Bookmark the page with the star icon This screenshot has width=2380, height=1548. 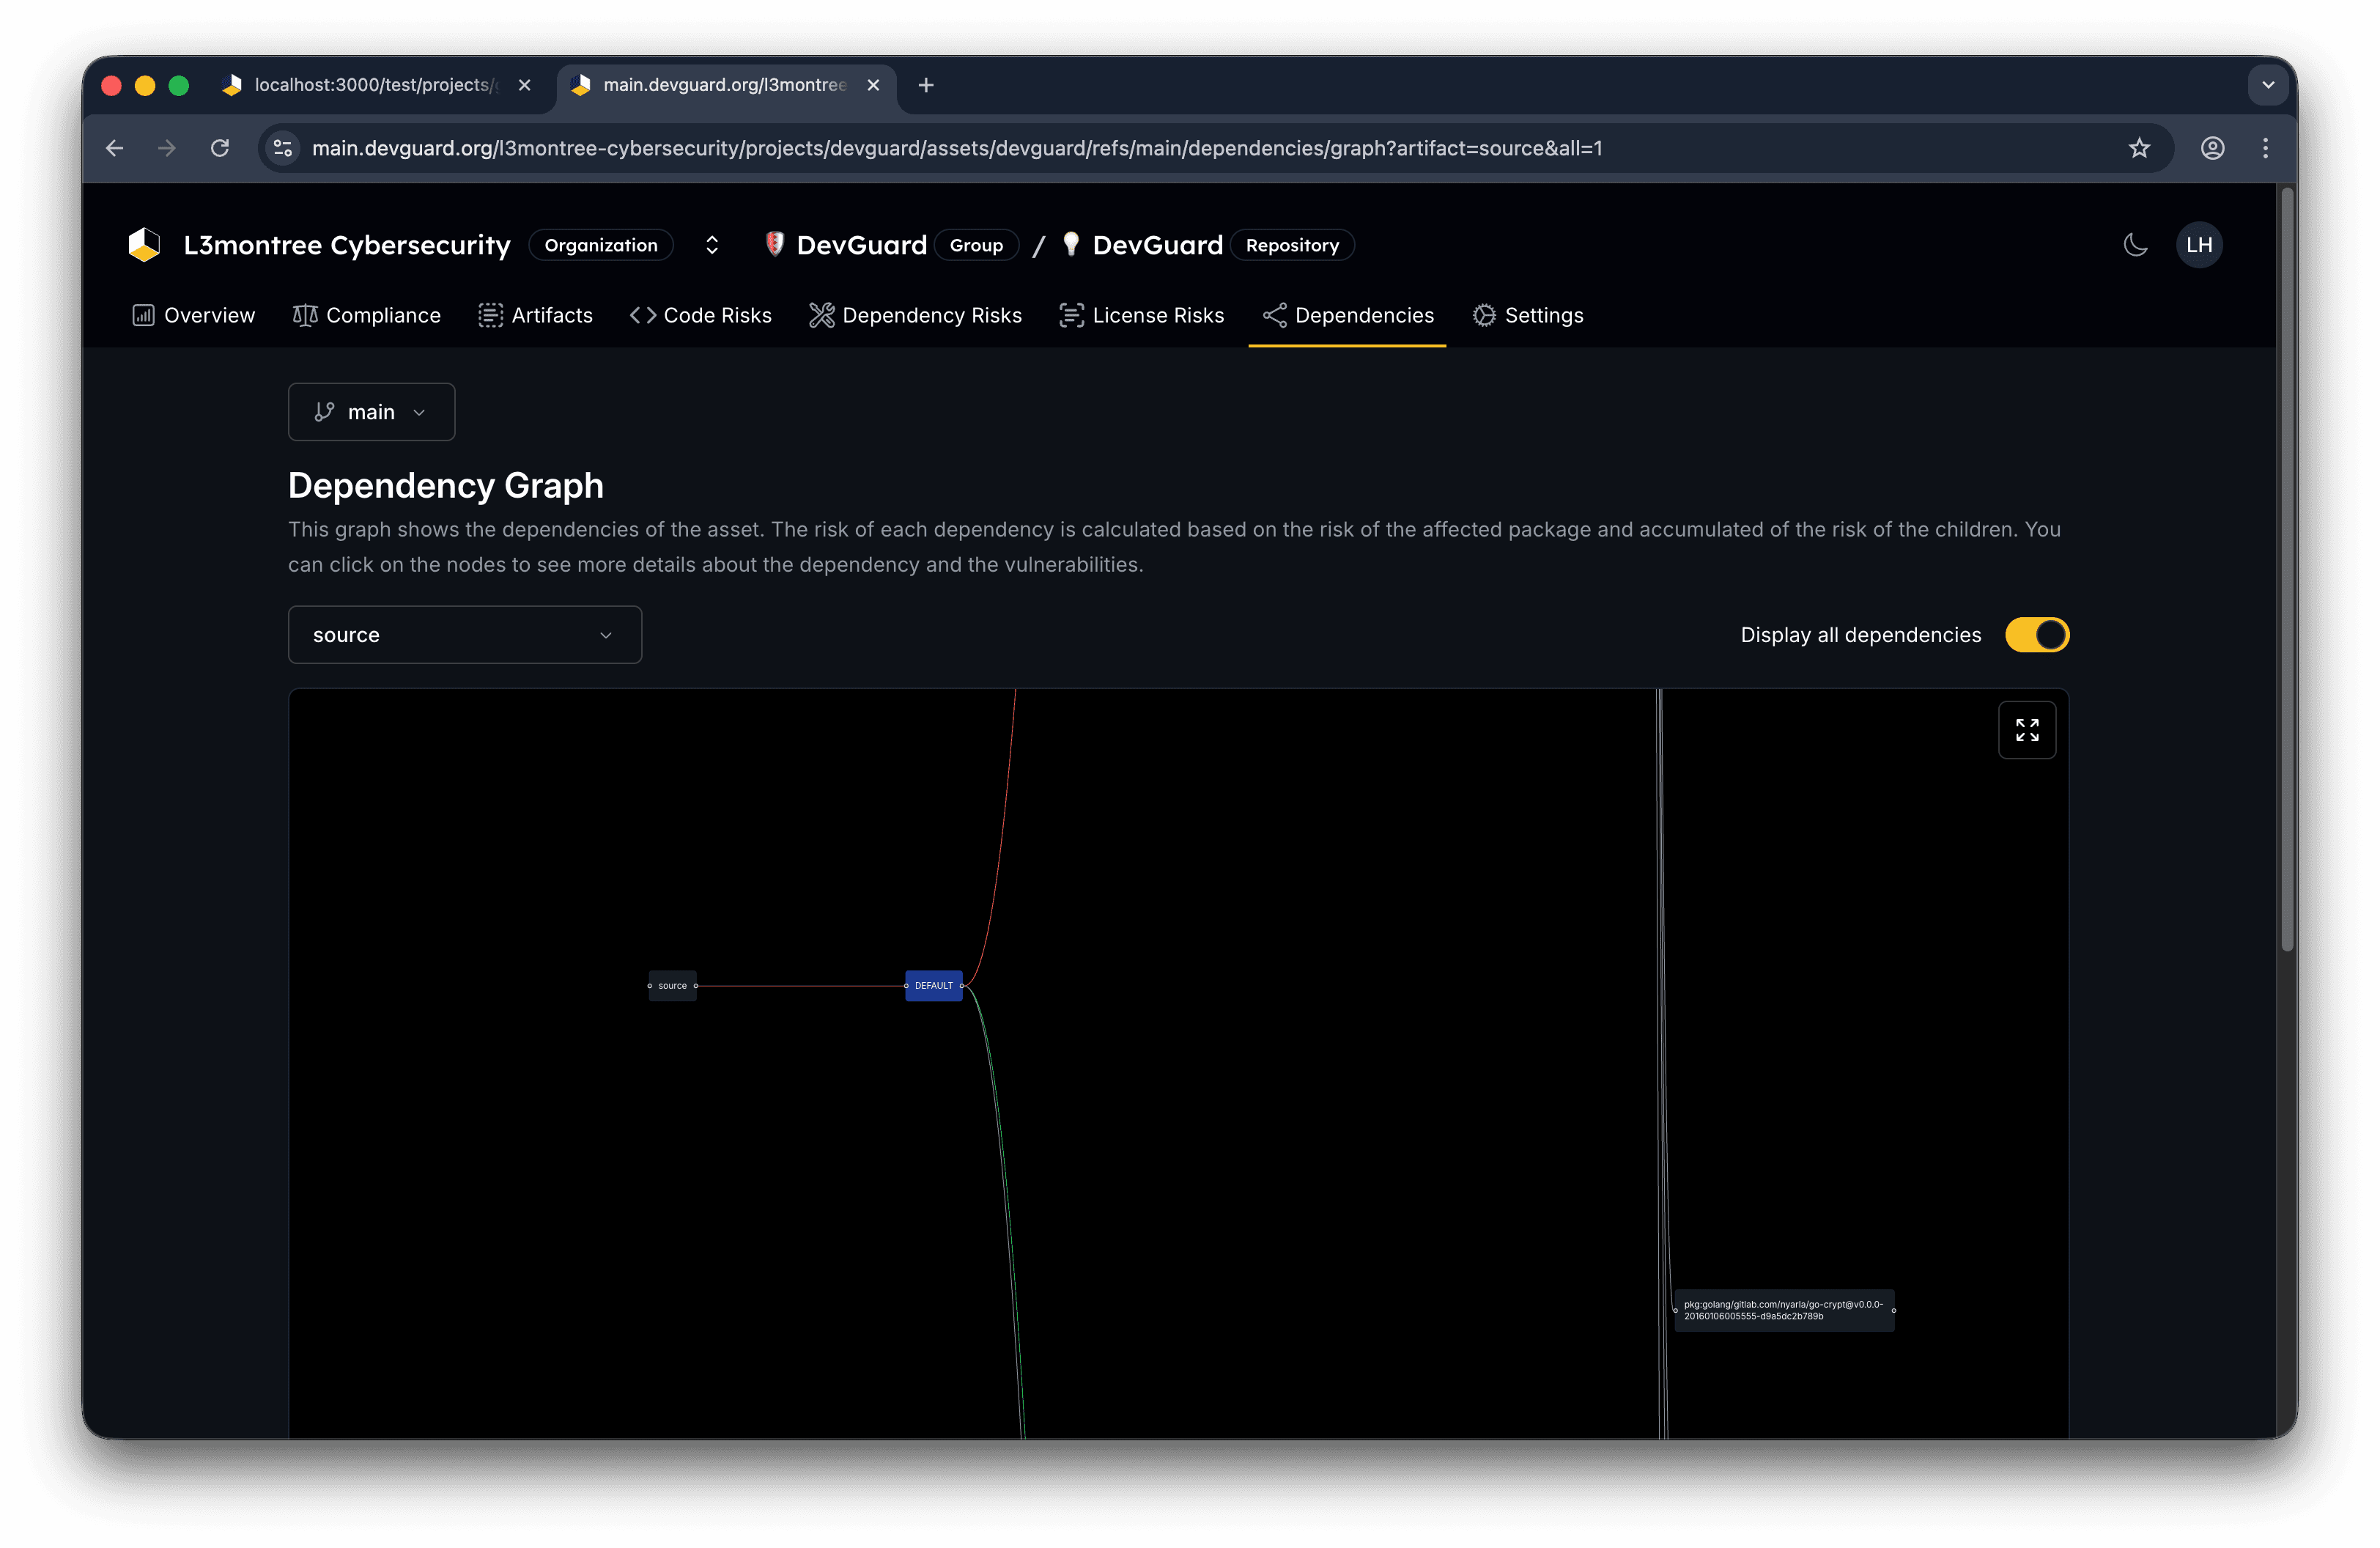[x=2138, y=148]
